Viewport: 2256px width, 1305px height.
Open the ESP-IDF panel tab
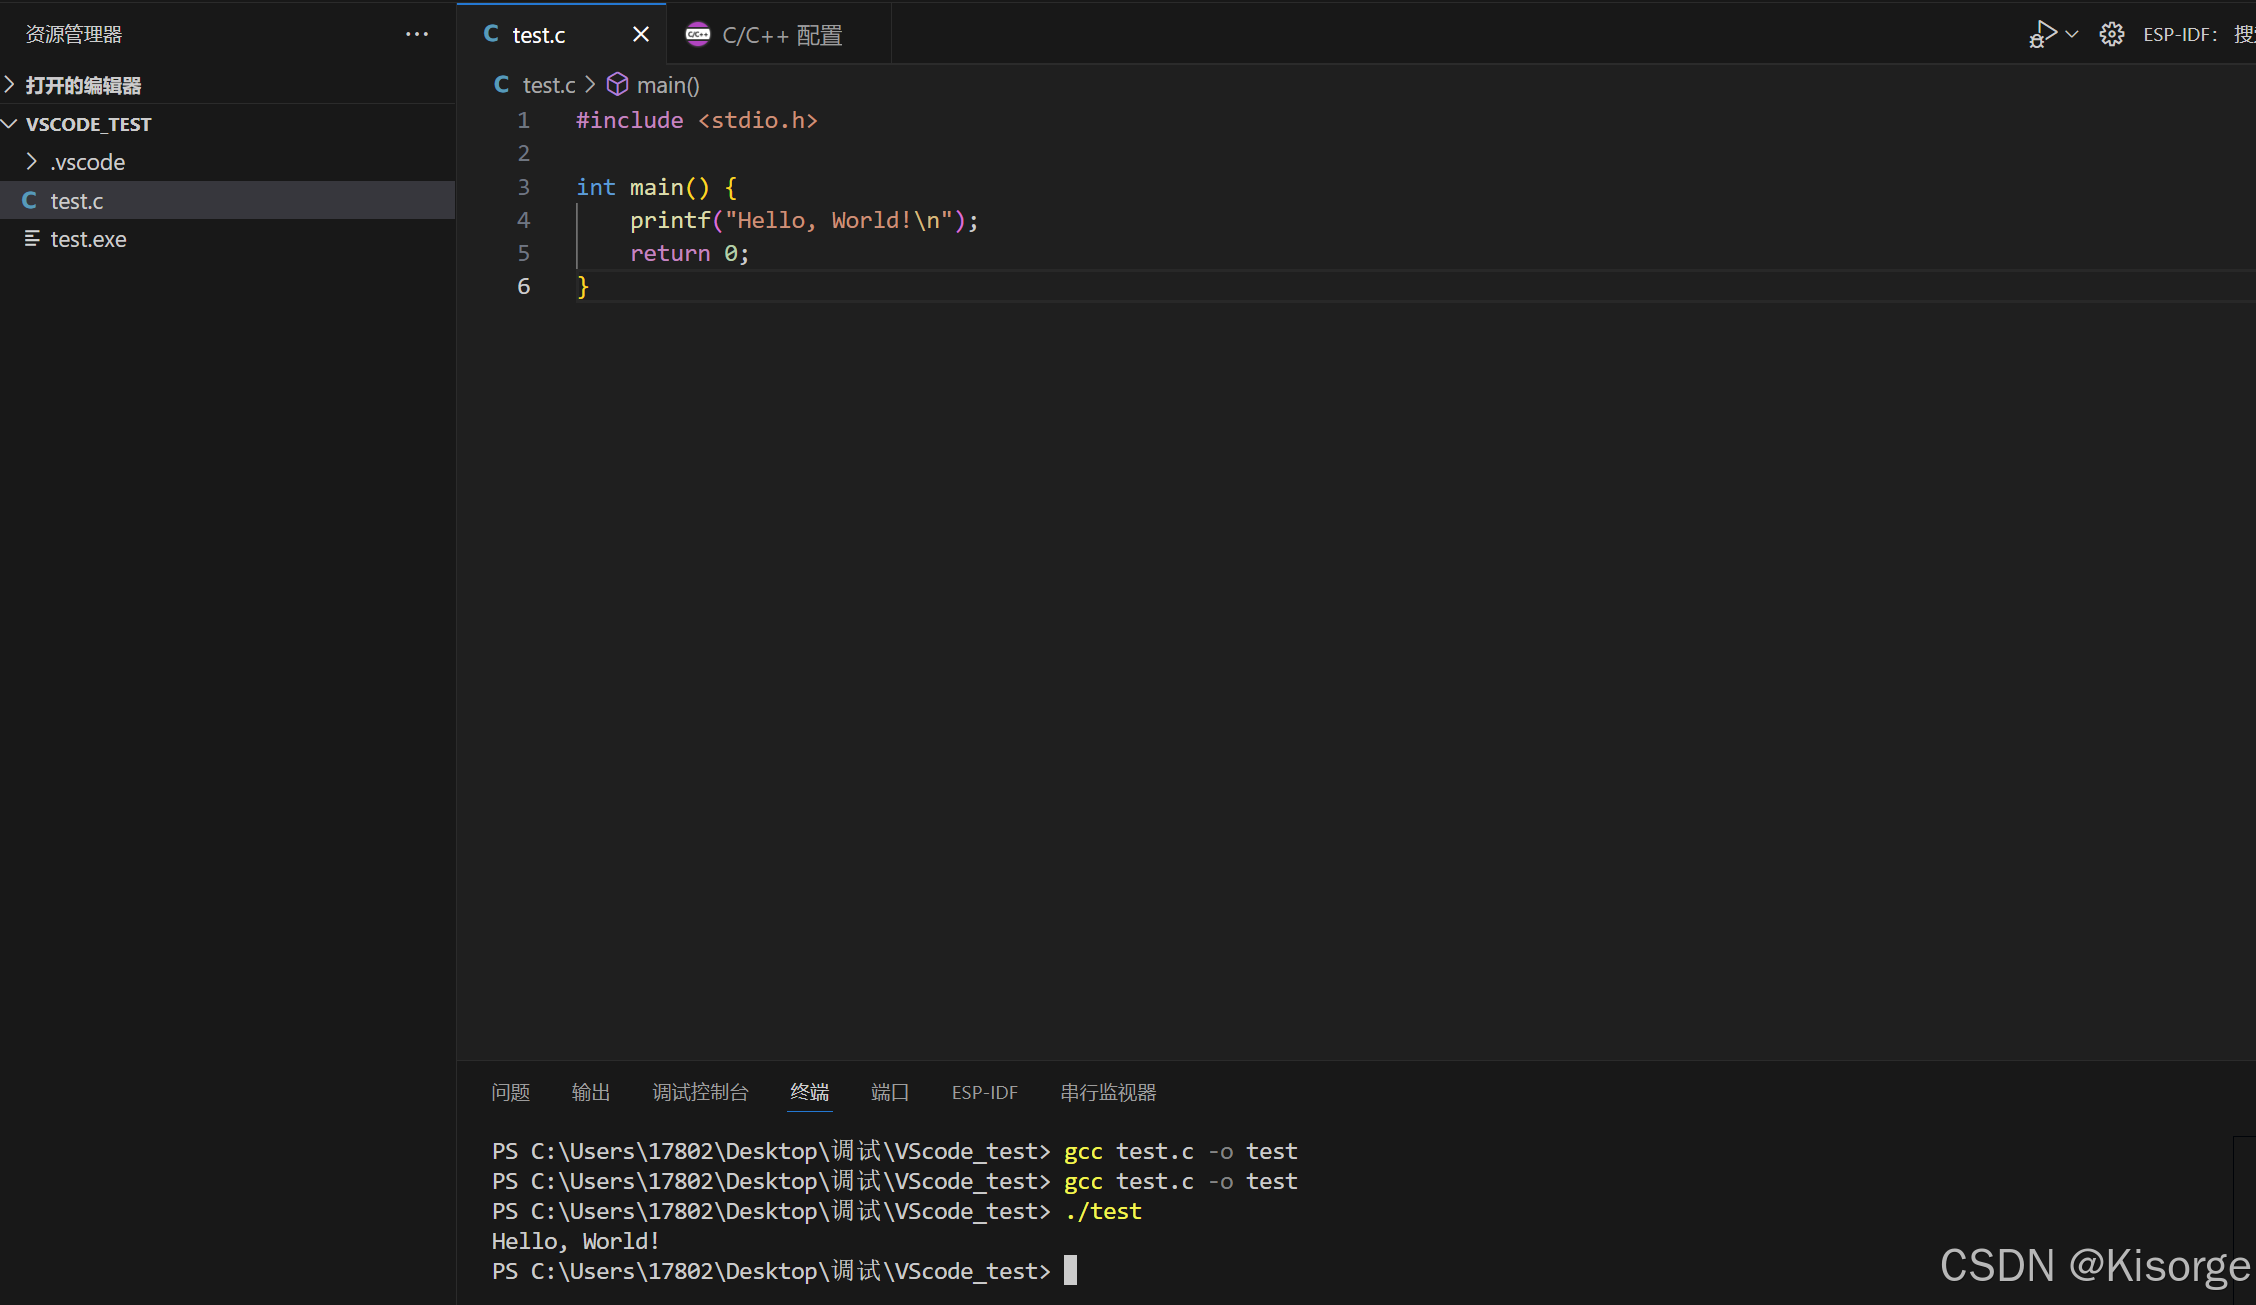point(985,1092)
